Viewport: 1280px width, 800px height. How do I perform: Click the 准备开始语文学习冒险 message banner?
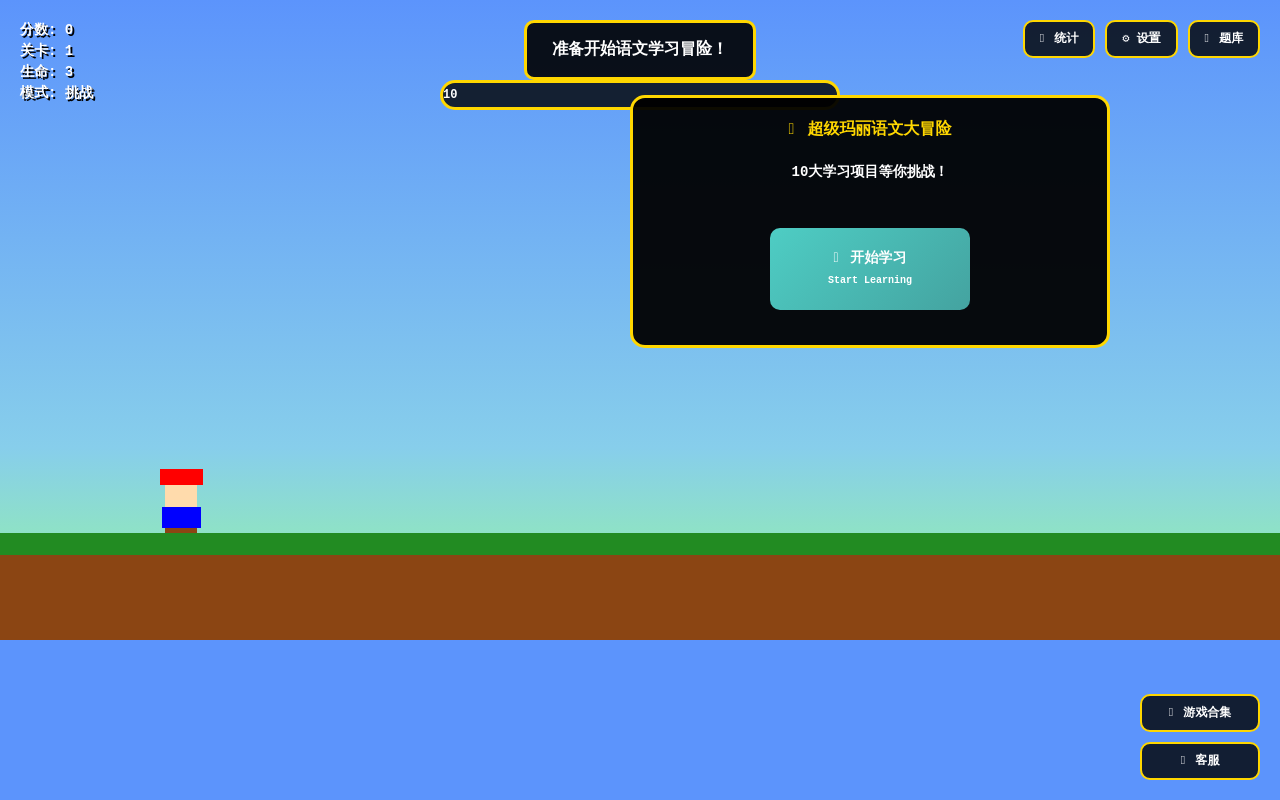pyautogui.click(x=639, y=49)
